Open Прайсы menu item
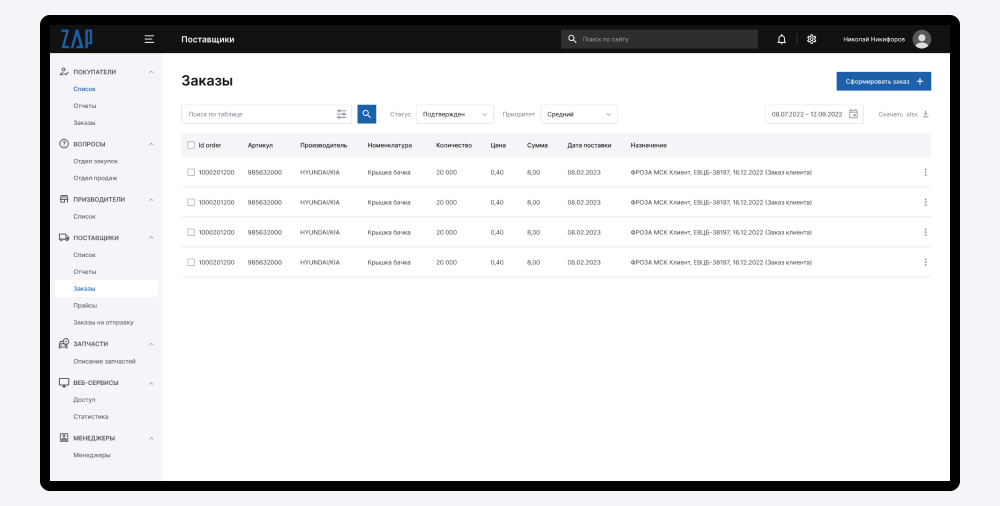1000x506 pixels. coord(85,306)
